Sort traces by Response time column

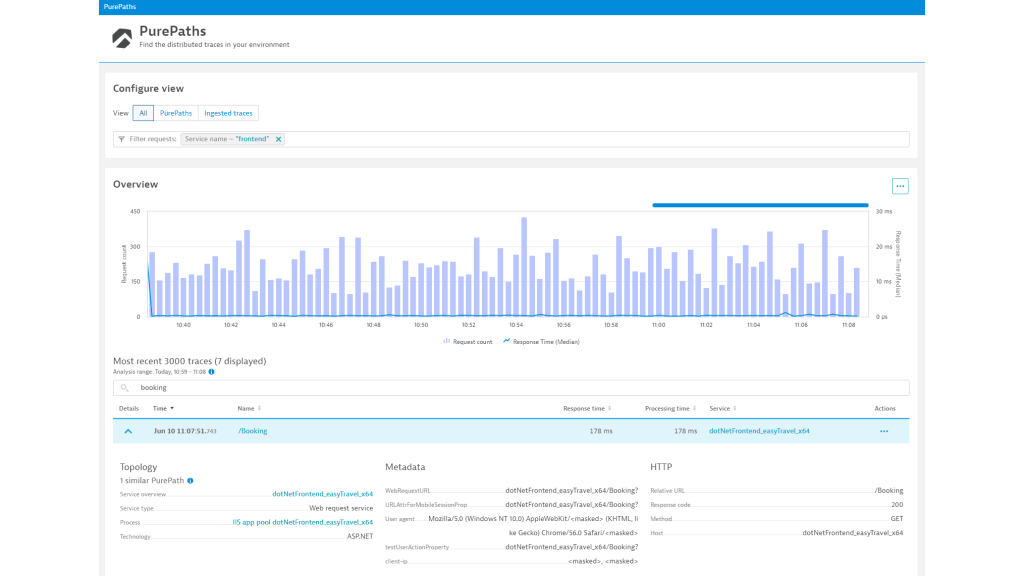coord(586,408)
